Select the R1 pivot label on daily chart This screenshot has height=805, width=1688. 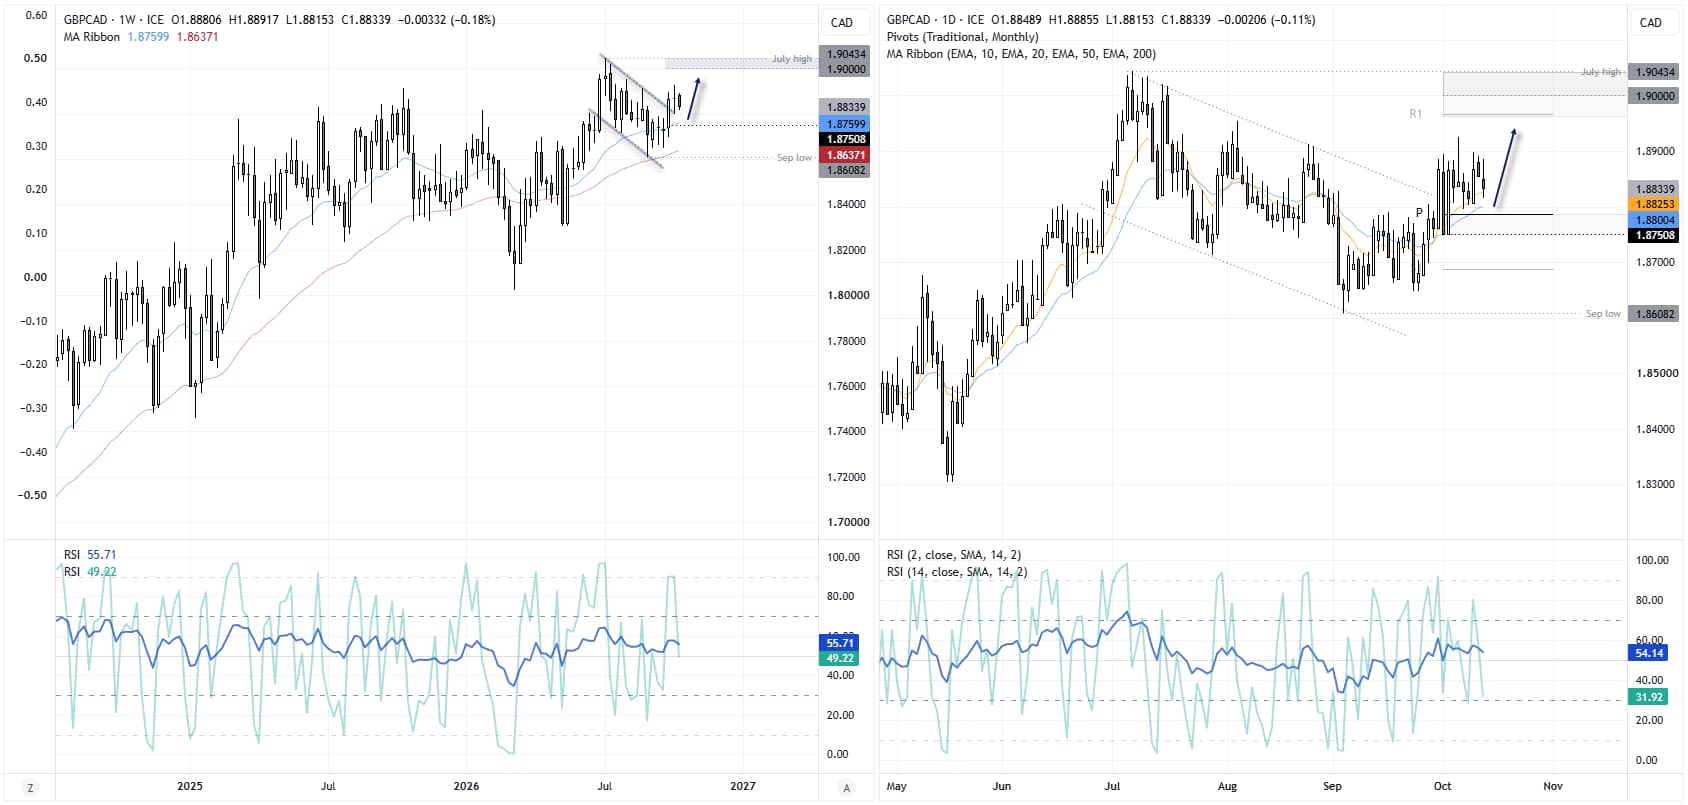tap(1415, 114)
